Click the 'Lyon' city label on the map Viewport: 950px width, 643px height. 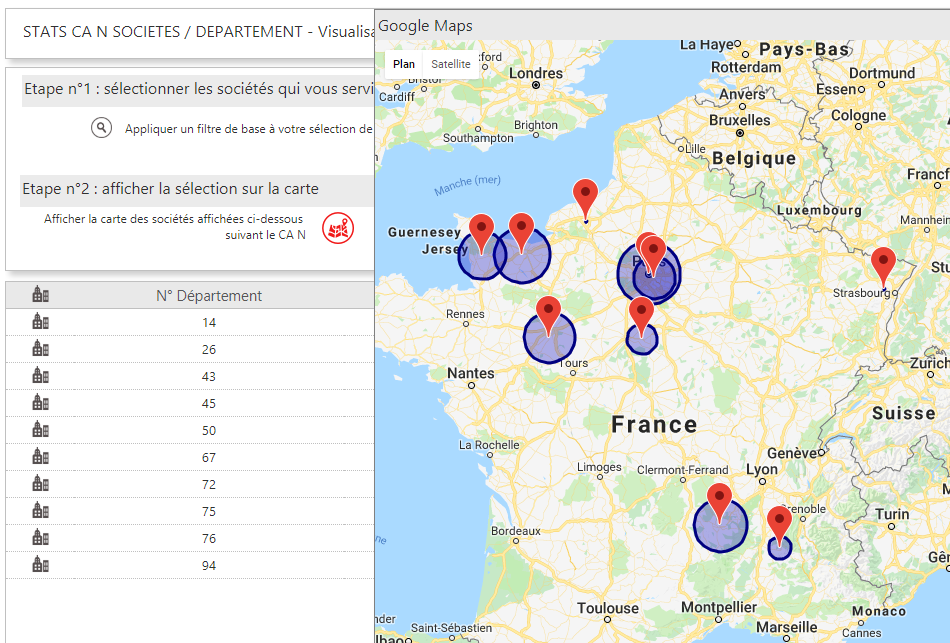tap(762, 470)
